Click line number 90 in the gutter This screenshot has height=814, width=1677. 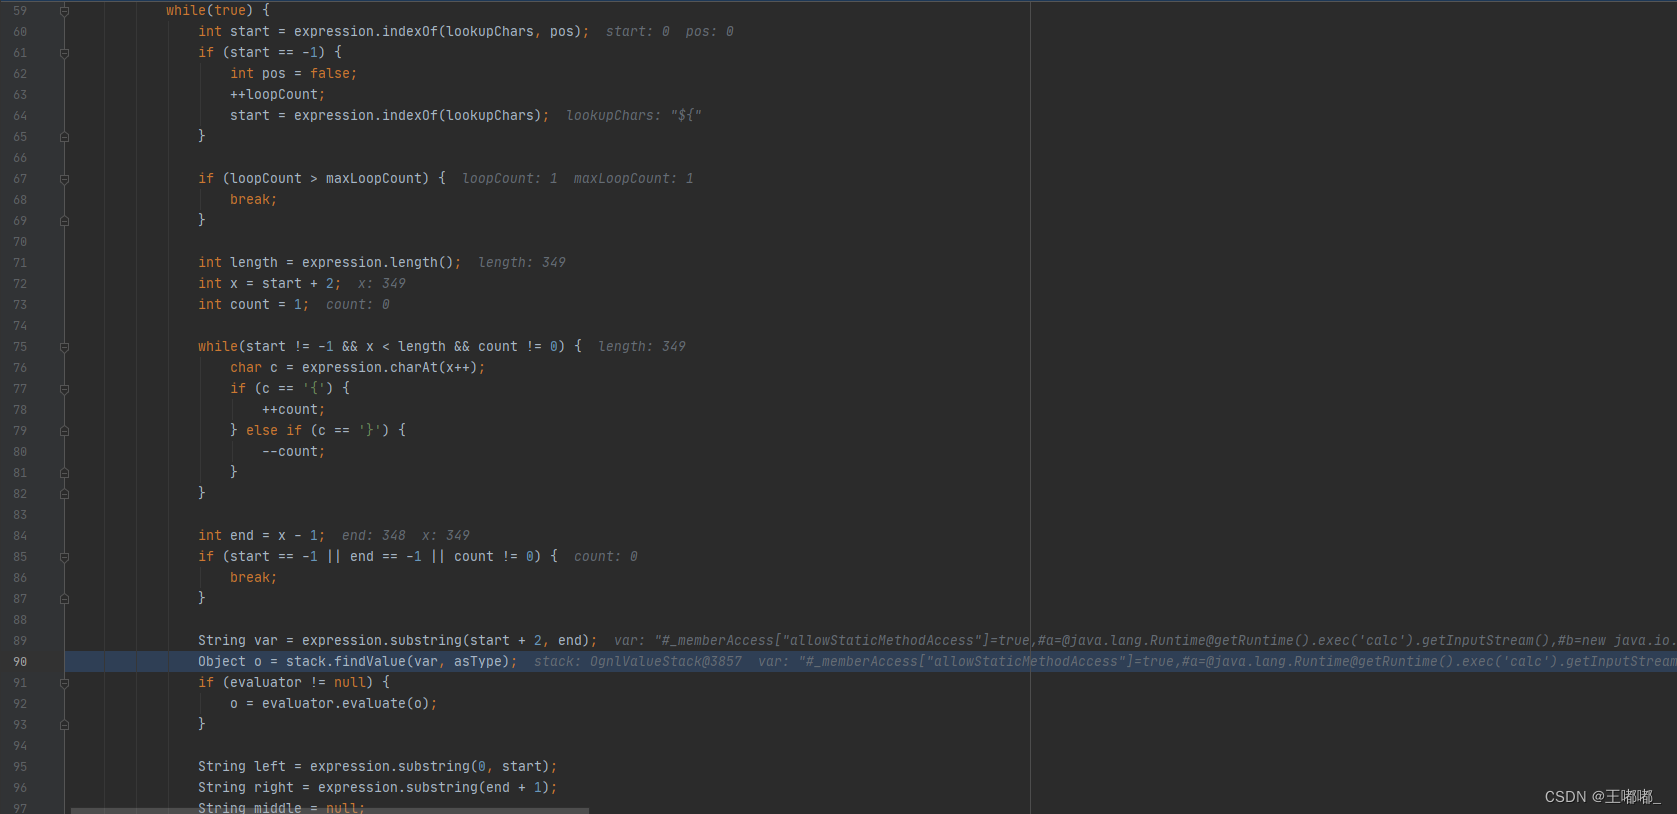20,662
